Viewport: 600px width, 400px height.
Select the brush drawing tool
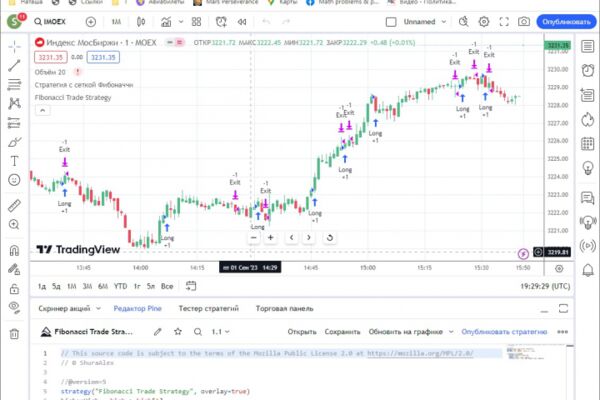15,142
